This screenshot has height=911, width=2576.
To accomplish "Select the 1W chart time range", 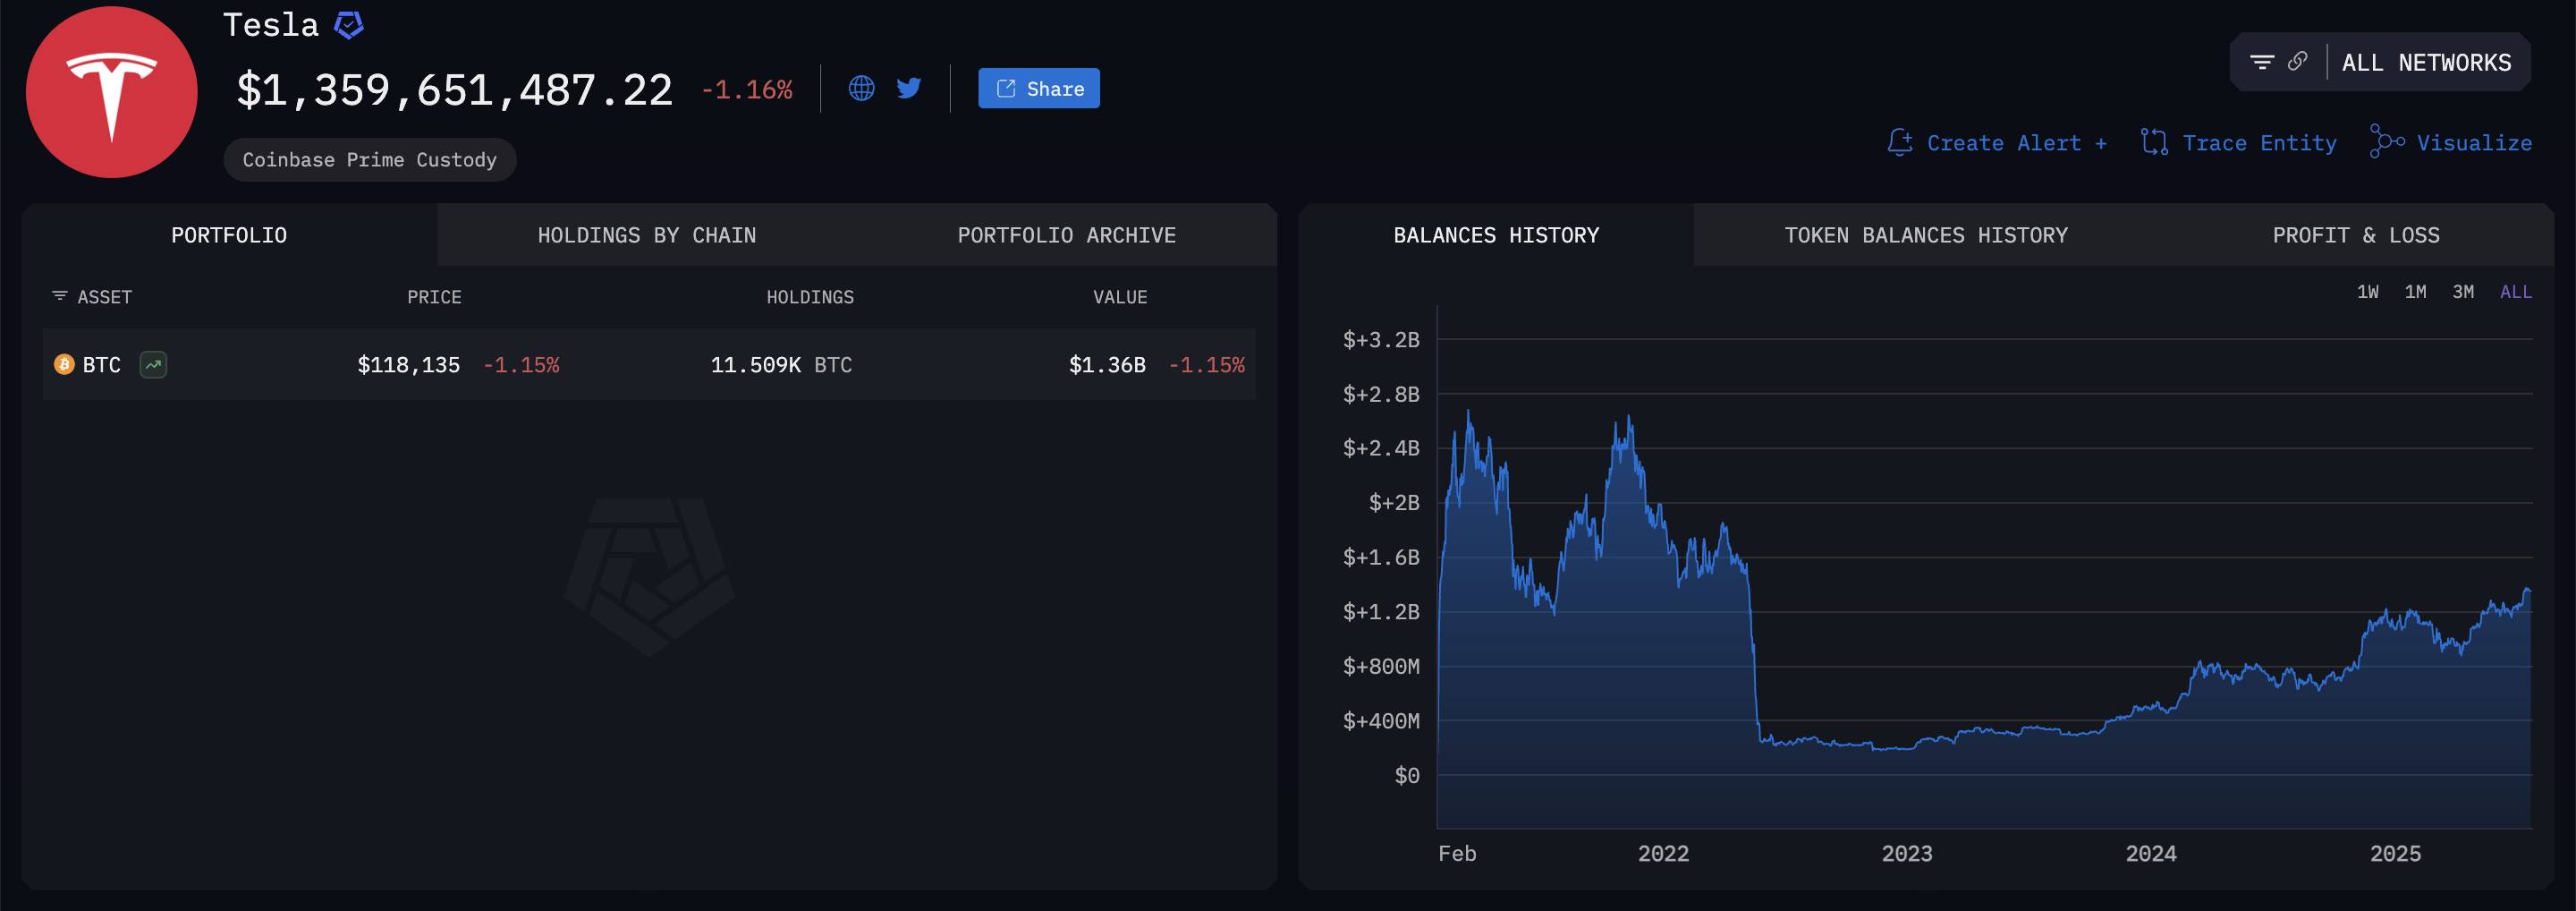I will (2367, 292).
